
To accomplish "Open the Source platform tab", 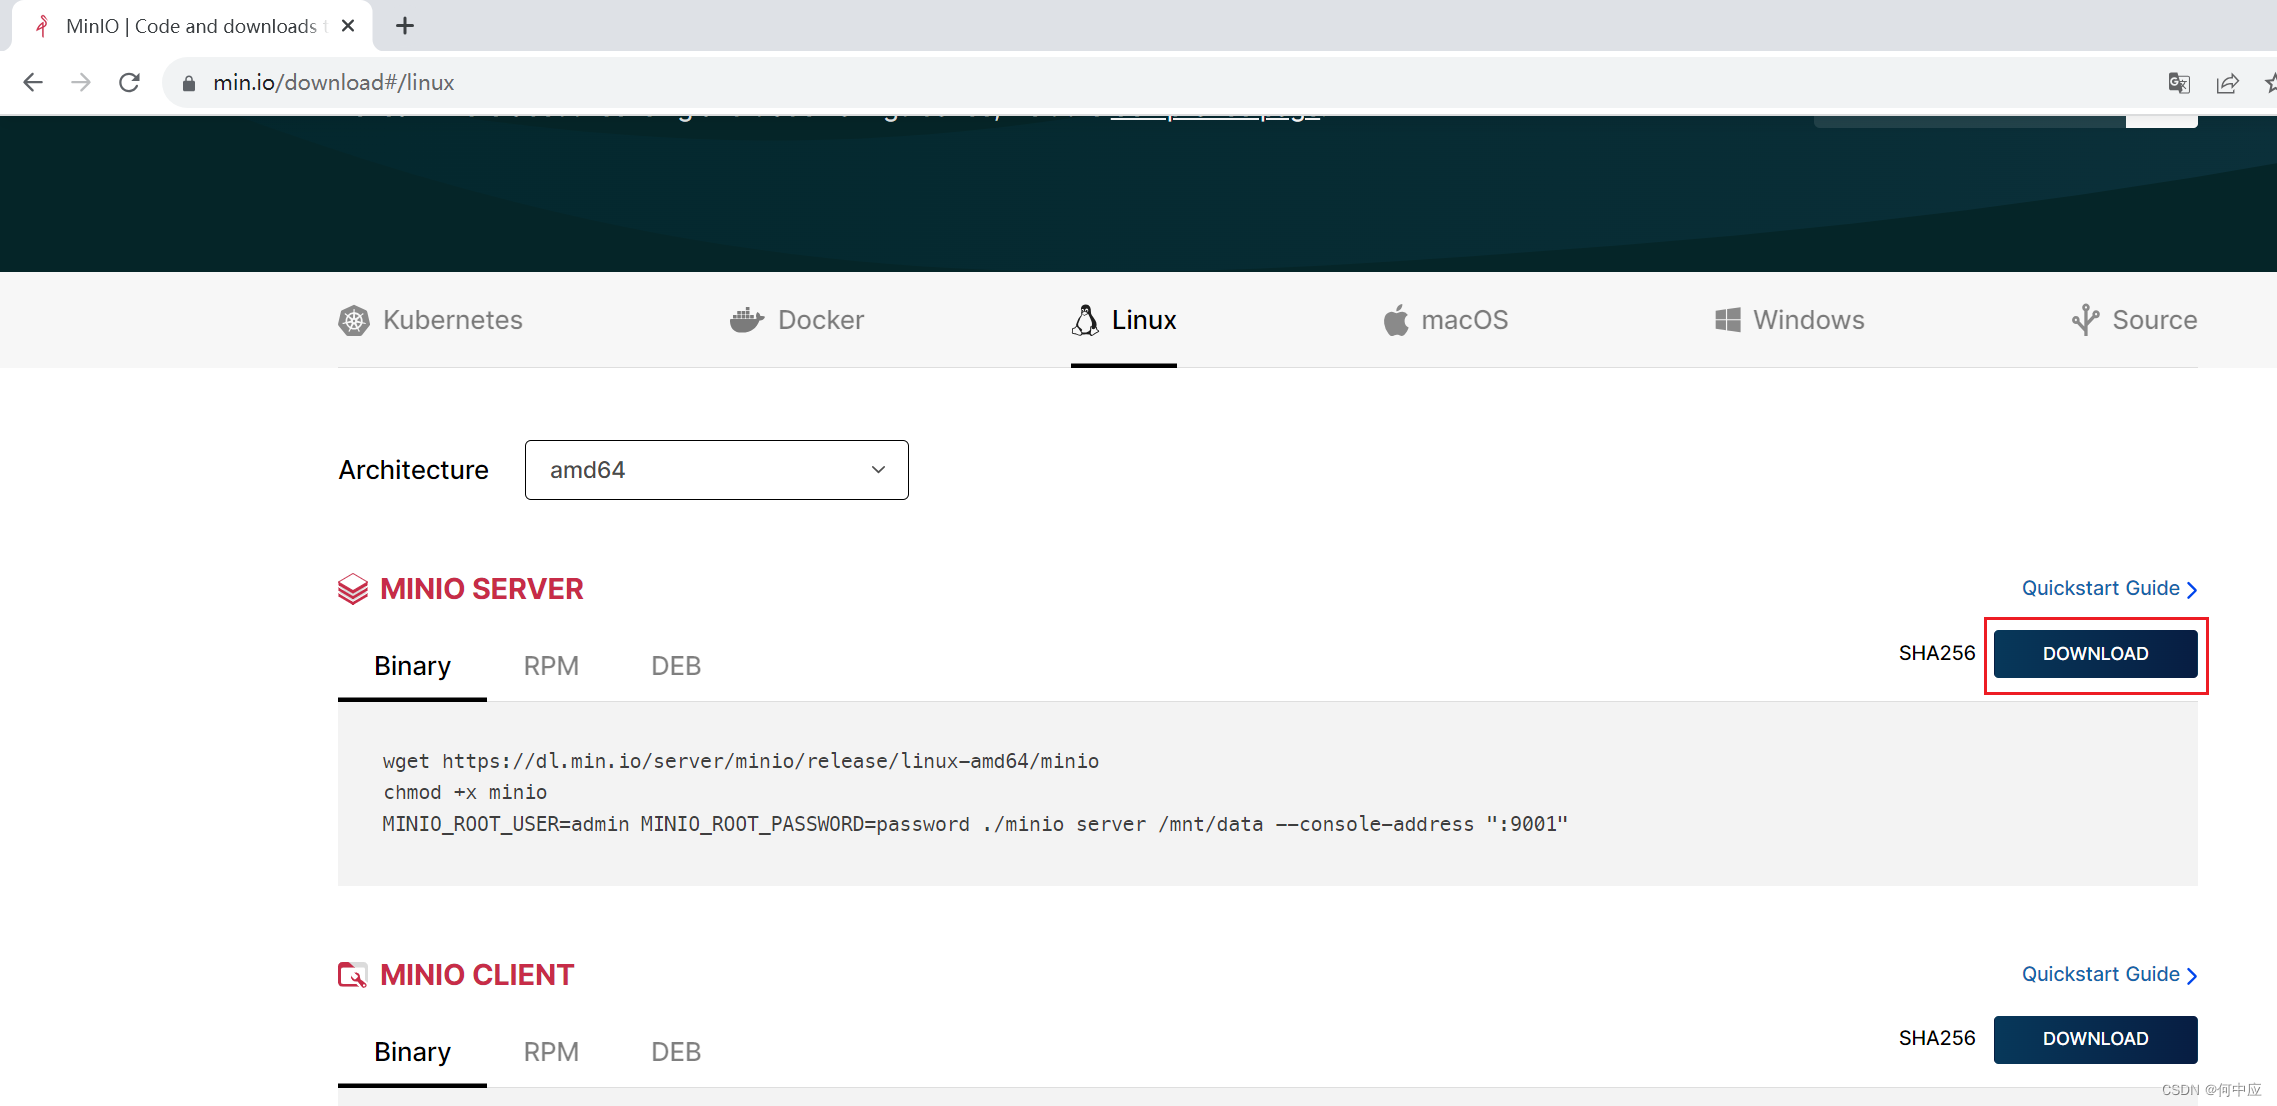I will coord(2134,320).
